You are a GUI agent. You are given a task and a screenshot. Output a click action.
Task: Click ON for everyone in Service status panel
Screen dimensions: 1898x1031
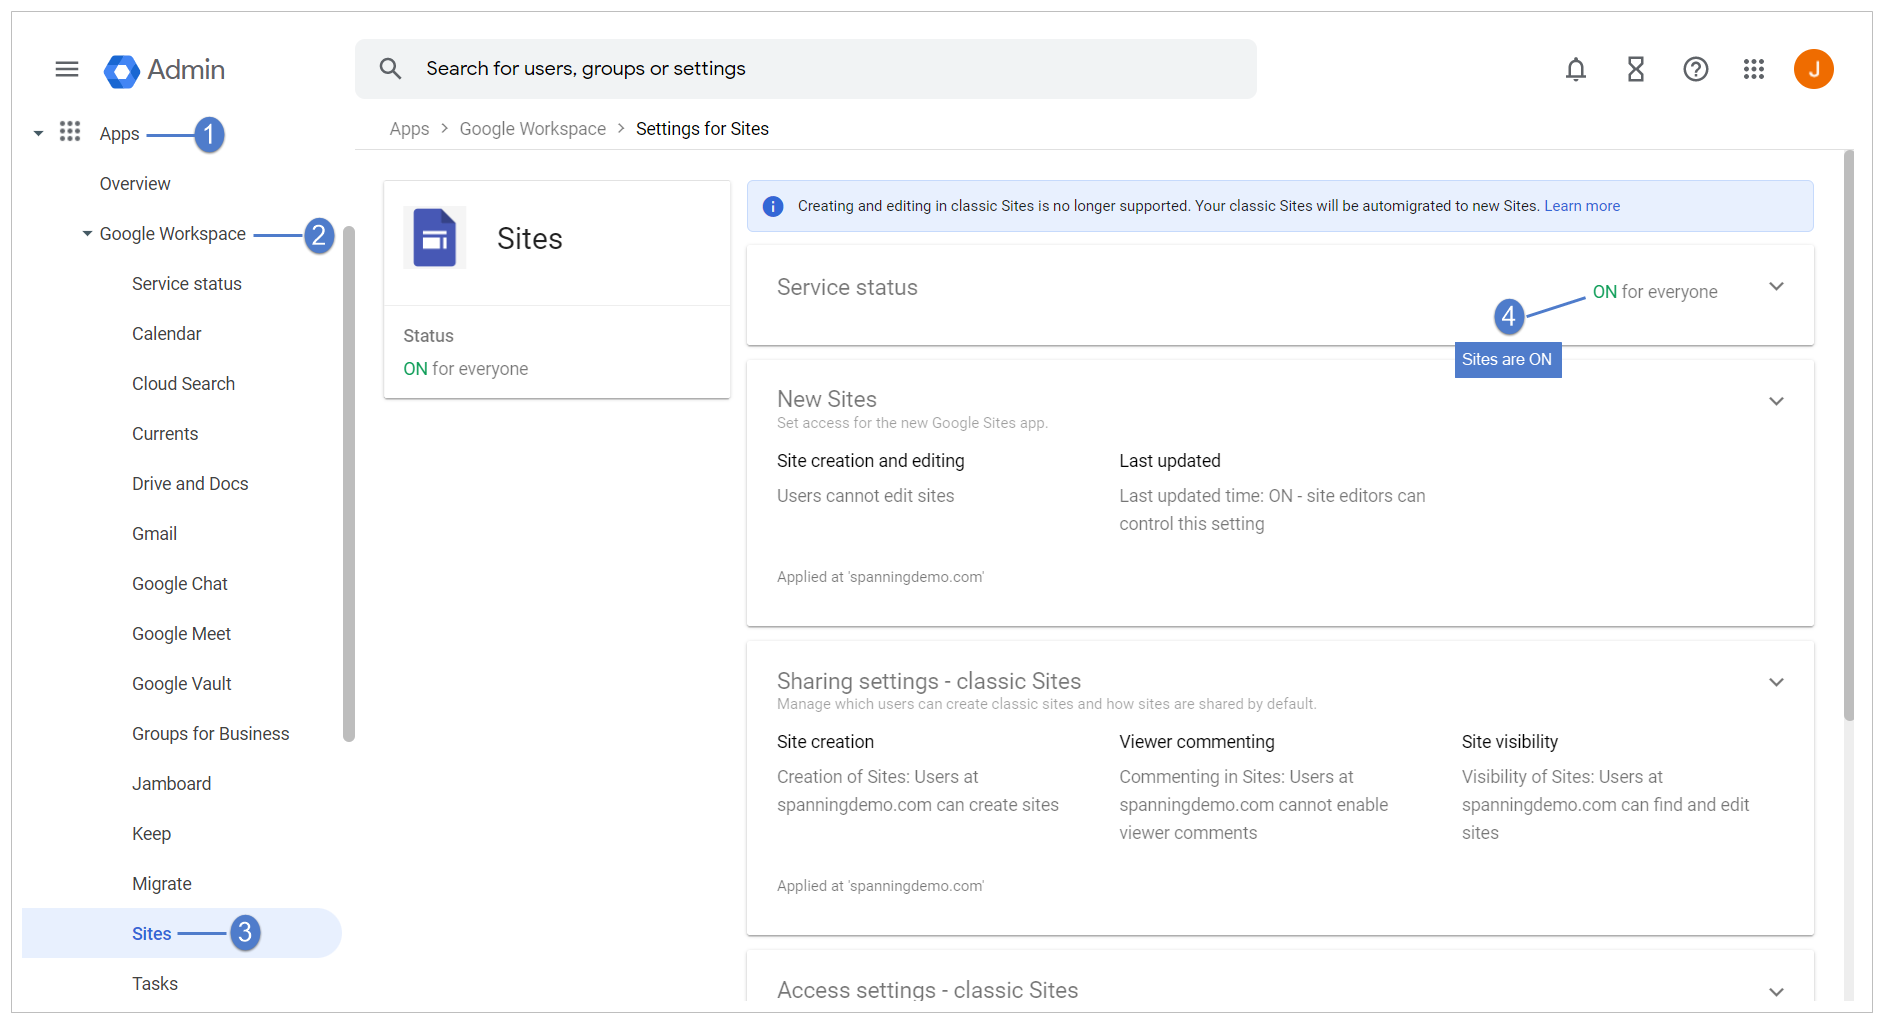[1655, 292]
